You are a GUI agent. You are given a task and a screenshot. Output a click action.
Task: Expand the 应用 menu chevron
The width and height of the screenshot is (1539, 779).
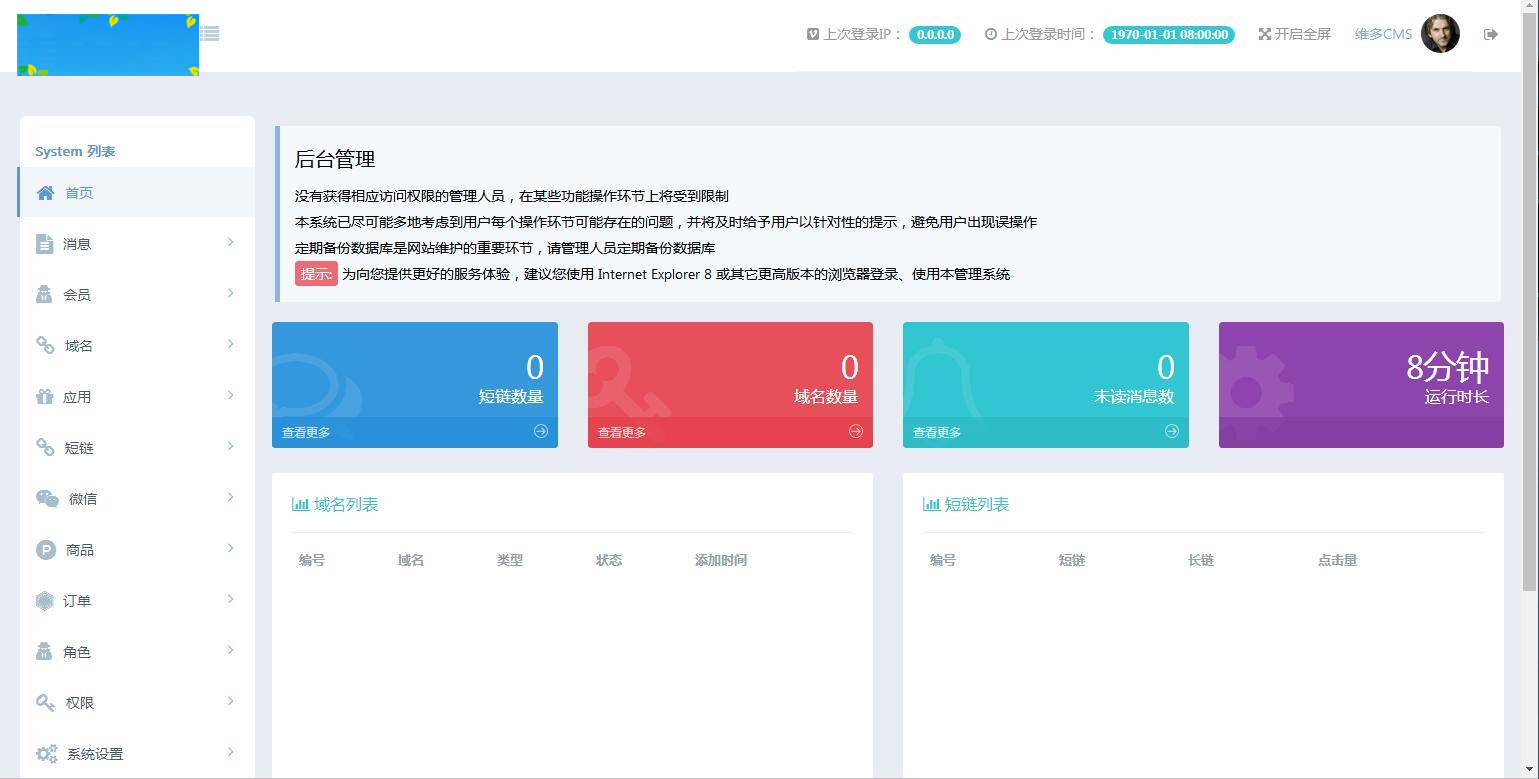click(x=233, y=396)
